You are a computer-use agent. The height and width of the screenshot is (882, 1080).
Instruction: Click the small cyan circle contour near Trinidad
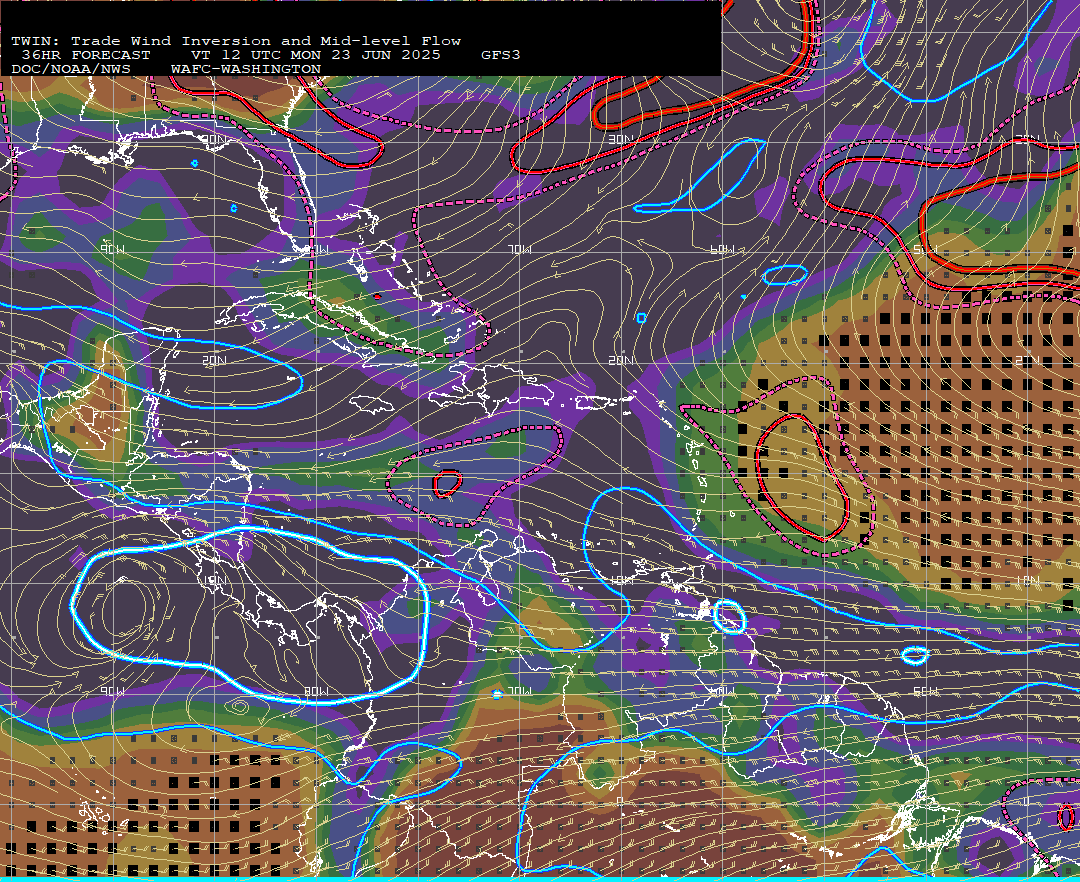729,616
